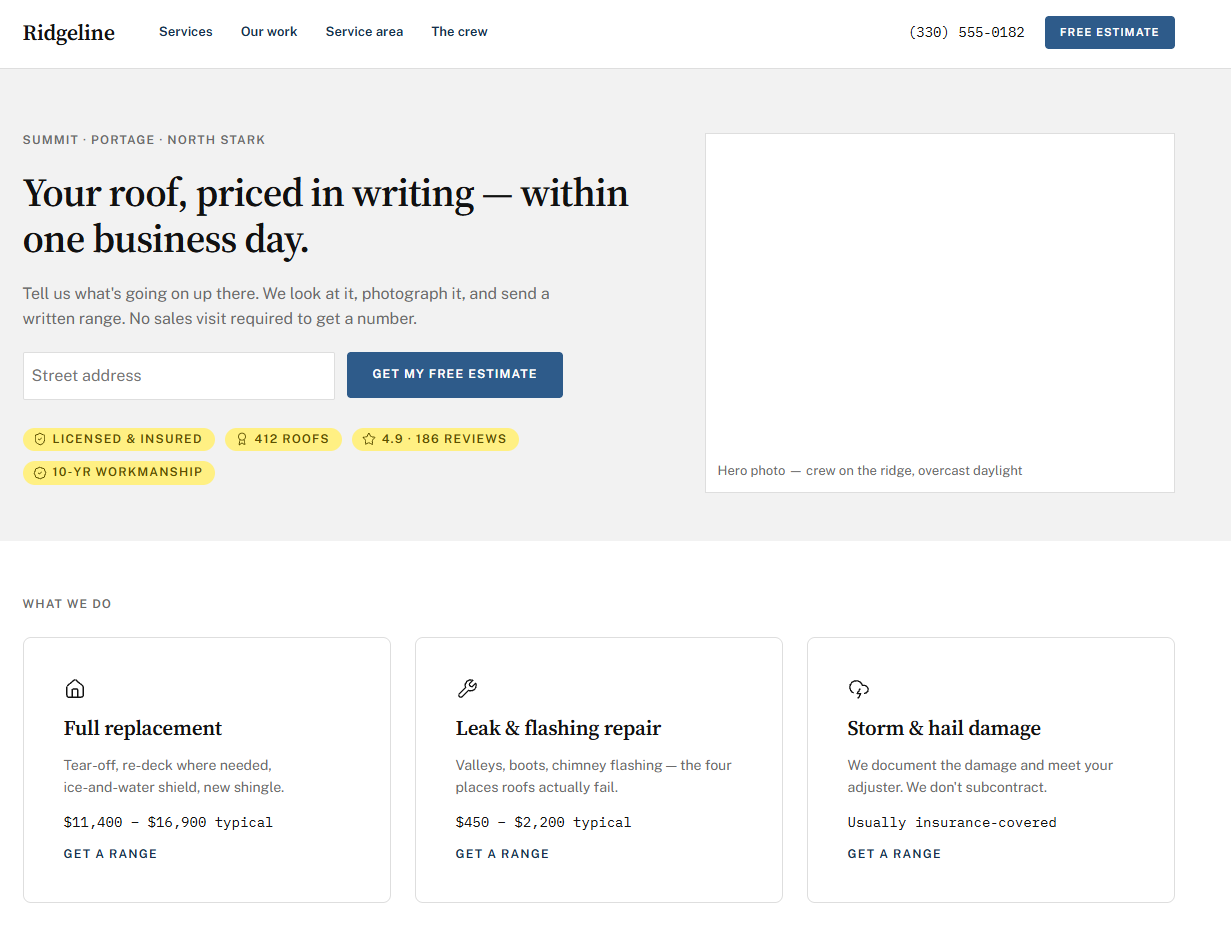The height and width of the screenshot is (943, 1231).
Task: Visit The crew page from navigation
Action: (459, 32)
